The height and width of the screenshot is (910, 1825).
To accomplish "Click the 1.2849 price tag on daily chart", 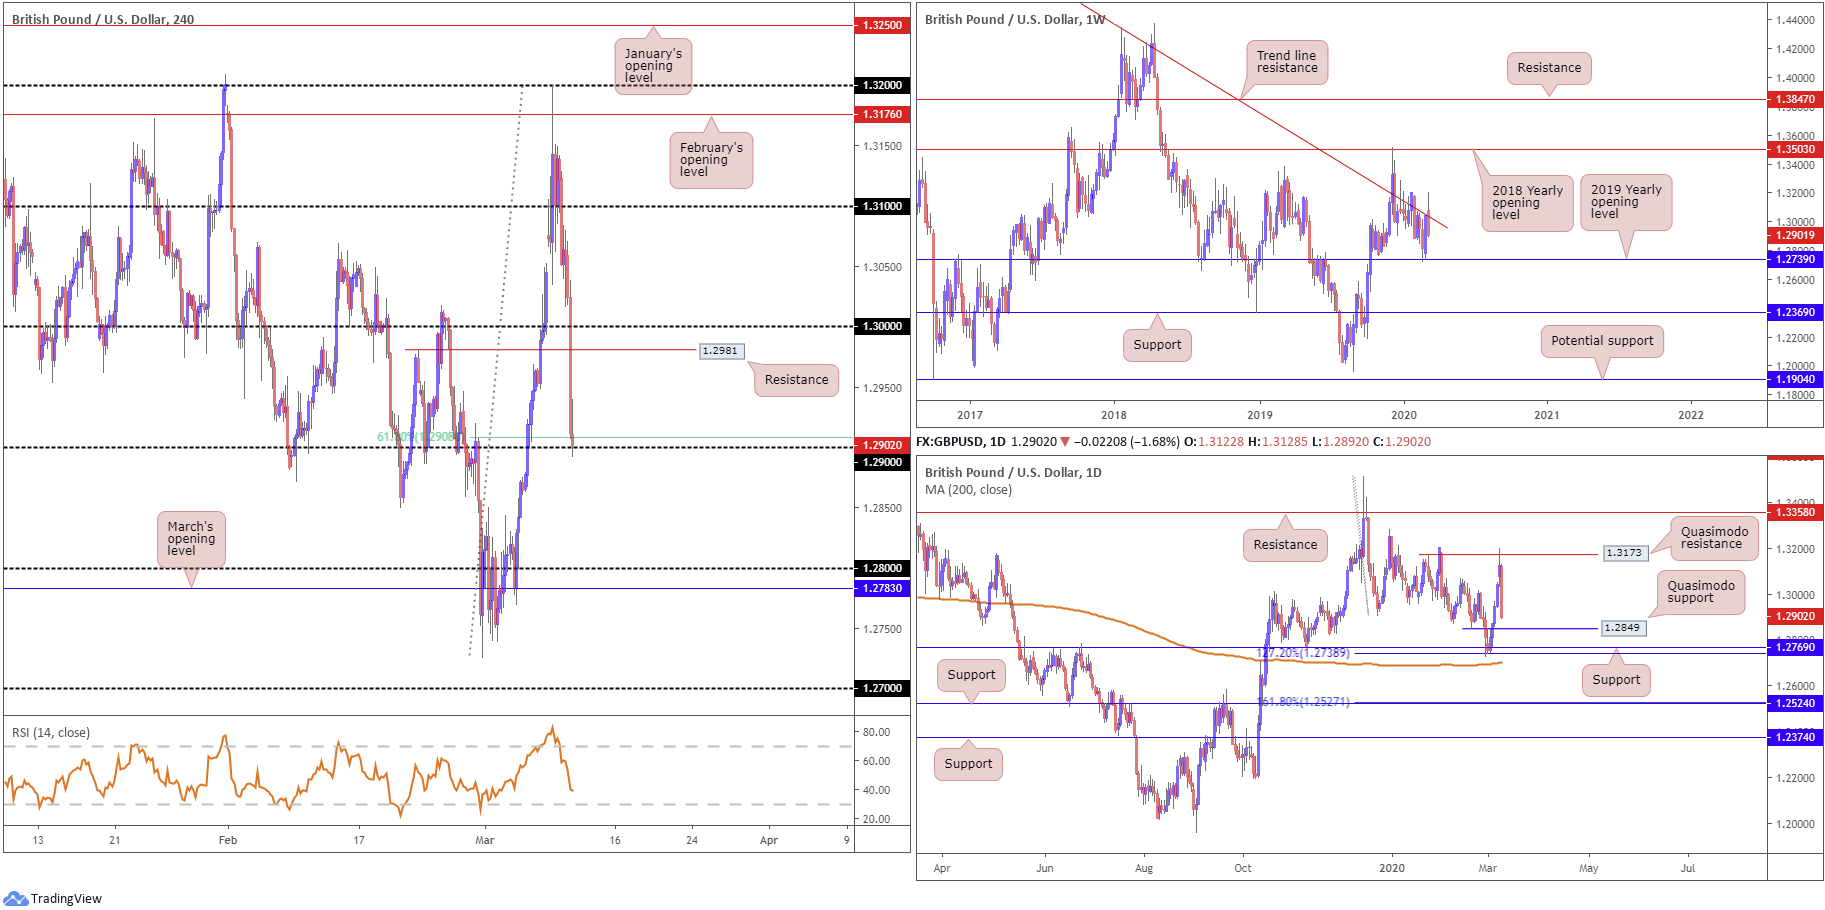I will 1622,628.
